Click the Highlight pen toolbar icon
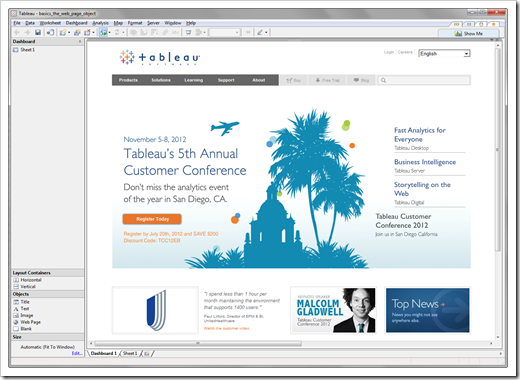 (260, 32)
